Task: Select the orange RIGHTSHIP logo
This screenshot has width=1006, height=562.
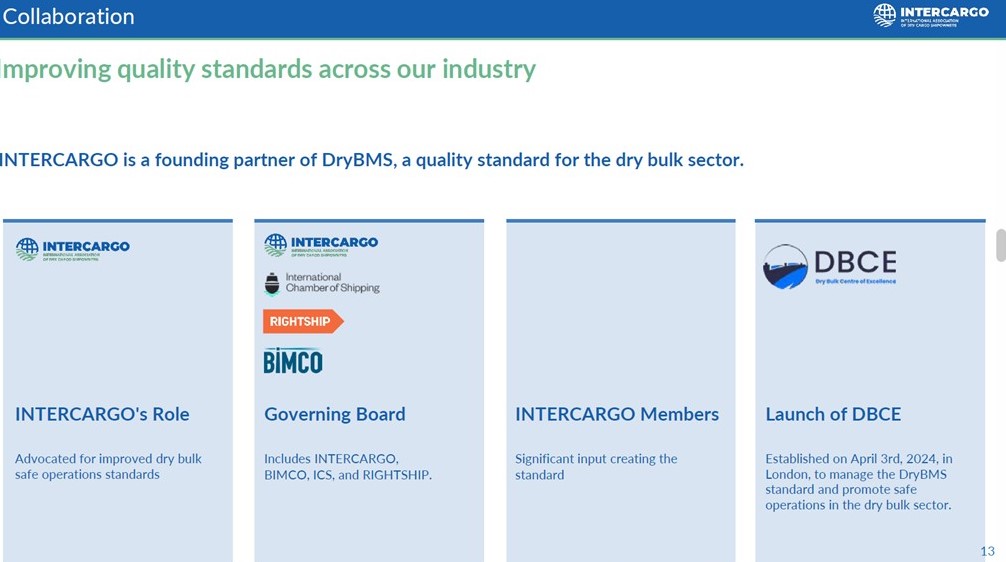Action: (x=302, y=321)
